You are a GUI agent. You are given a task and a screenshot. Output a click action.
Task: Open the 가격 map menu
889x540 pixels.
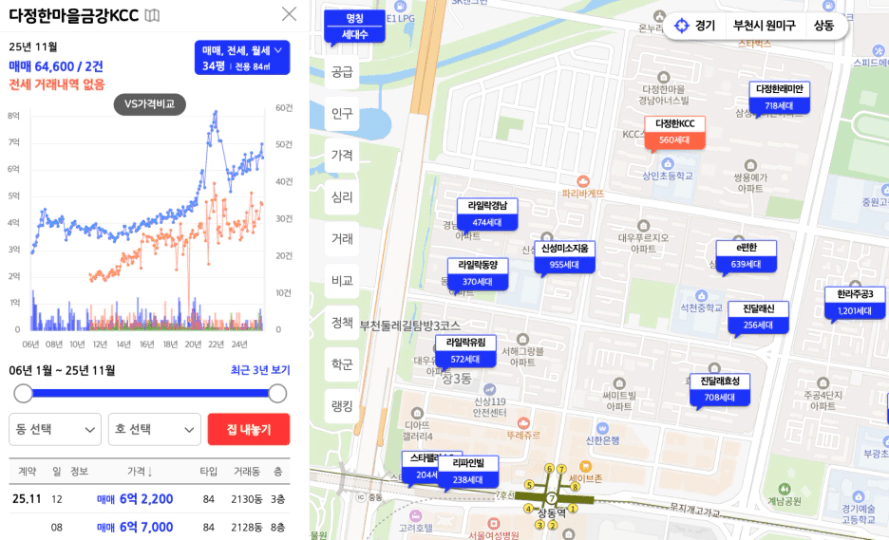[342, 155]
